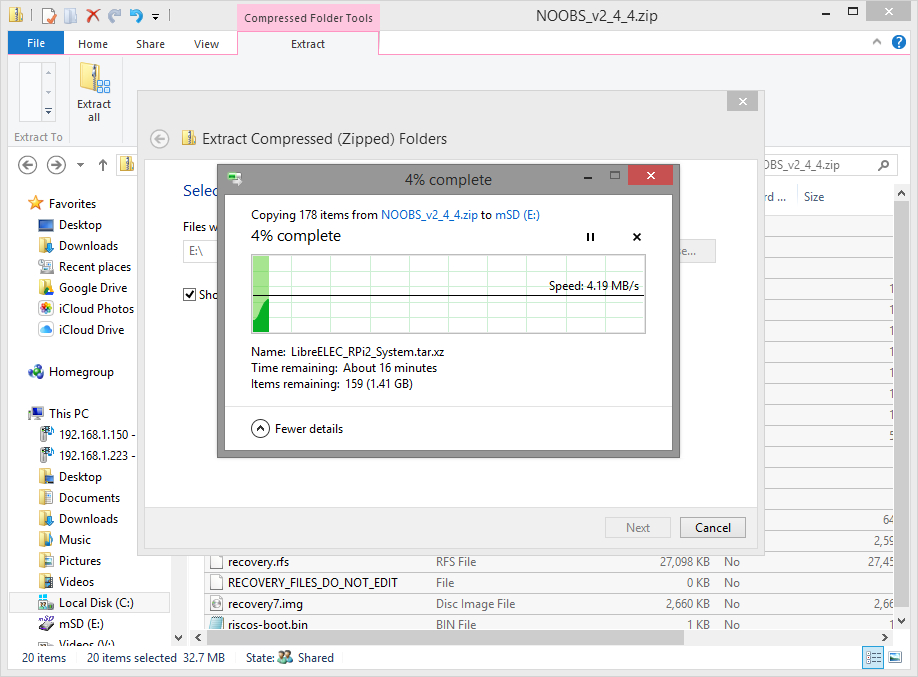Expand the Extract To gallery dropdown
Screen dimensions: 918x677
(x=49, y=111)
